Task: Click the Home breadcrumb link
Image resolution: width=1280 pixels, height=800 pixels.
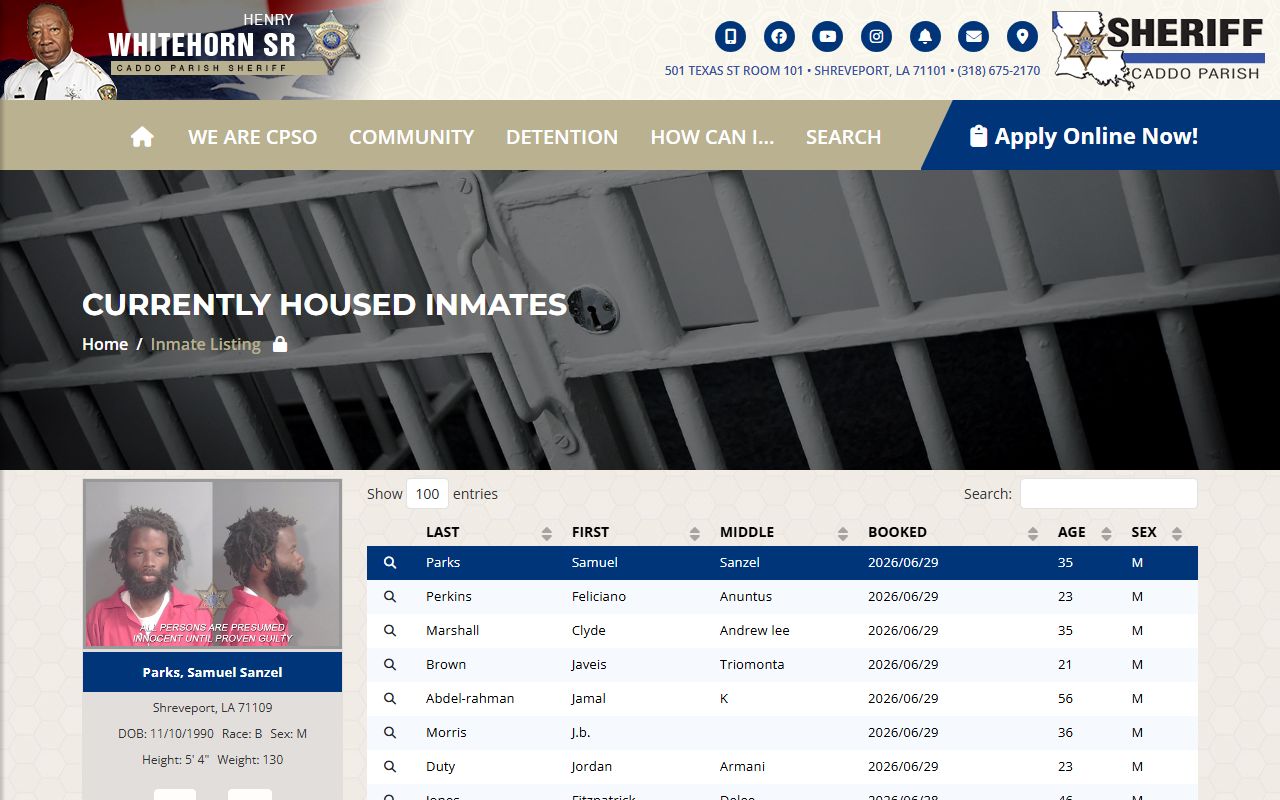Action: point(105,344)
